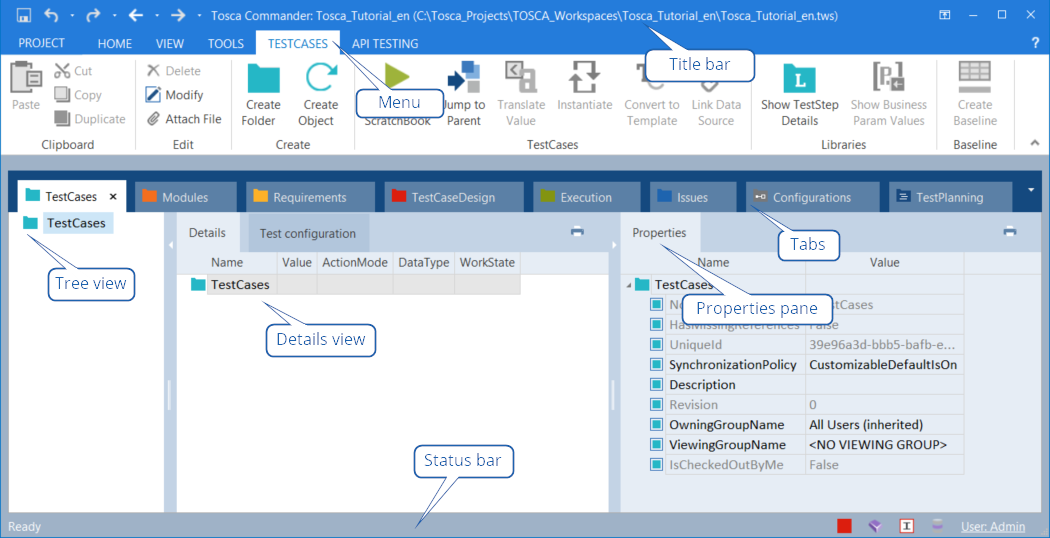Click the Instantiate icon

[585, 77]
